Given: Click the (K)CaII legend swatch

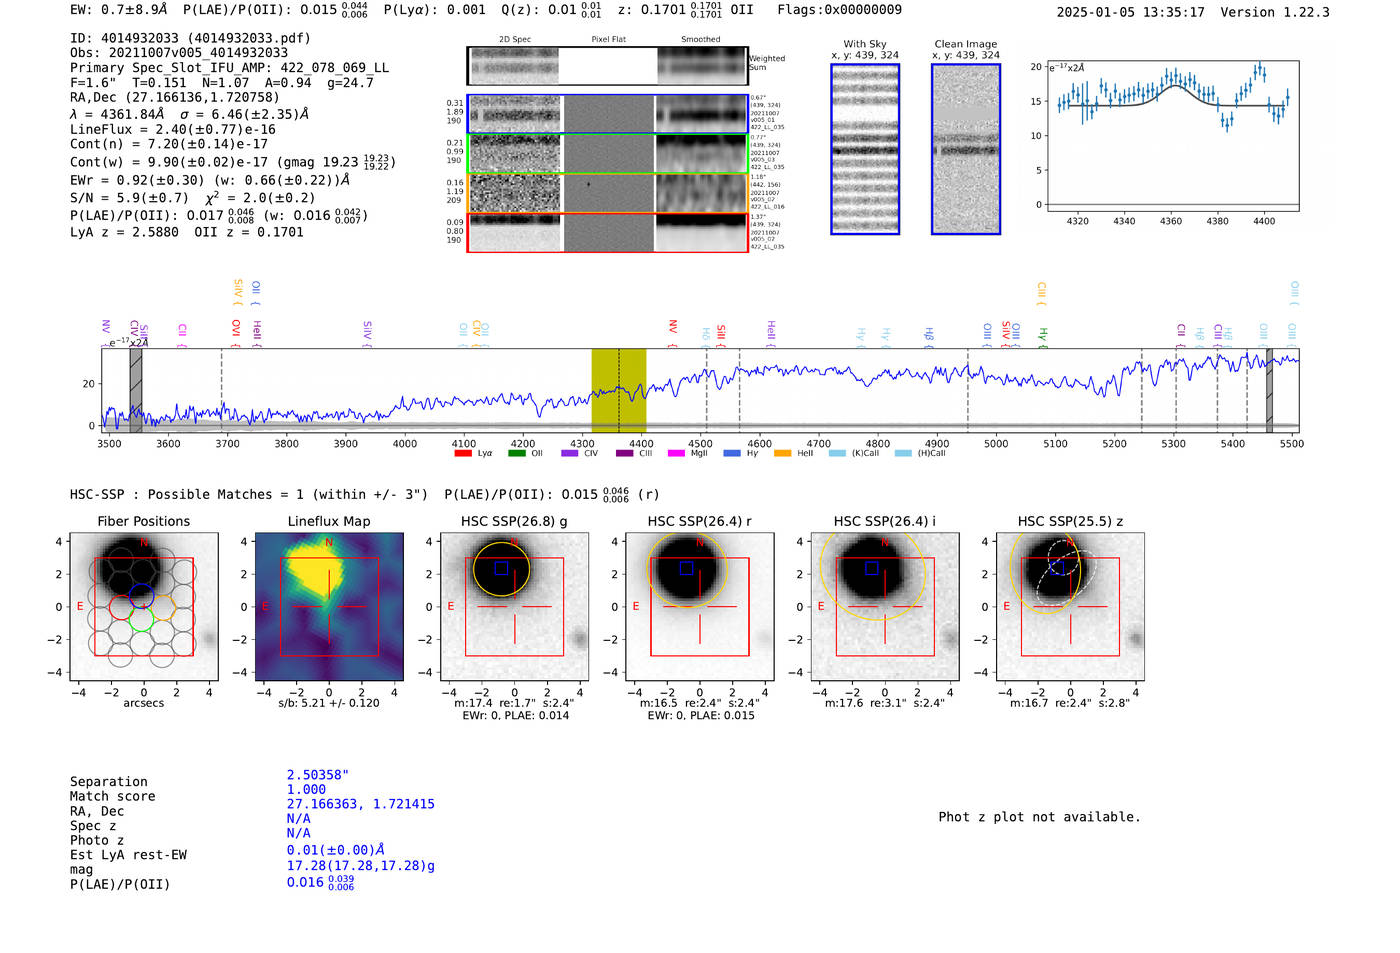Looking at the screenshot, I should click(x=837, y=454).
